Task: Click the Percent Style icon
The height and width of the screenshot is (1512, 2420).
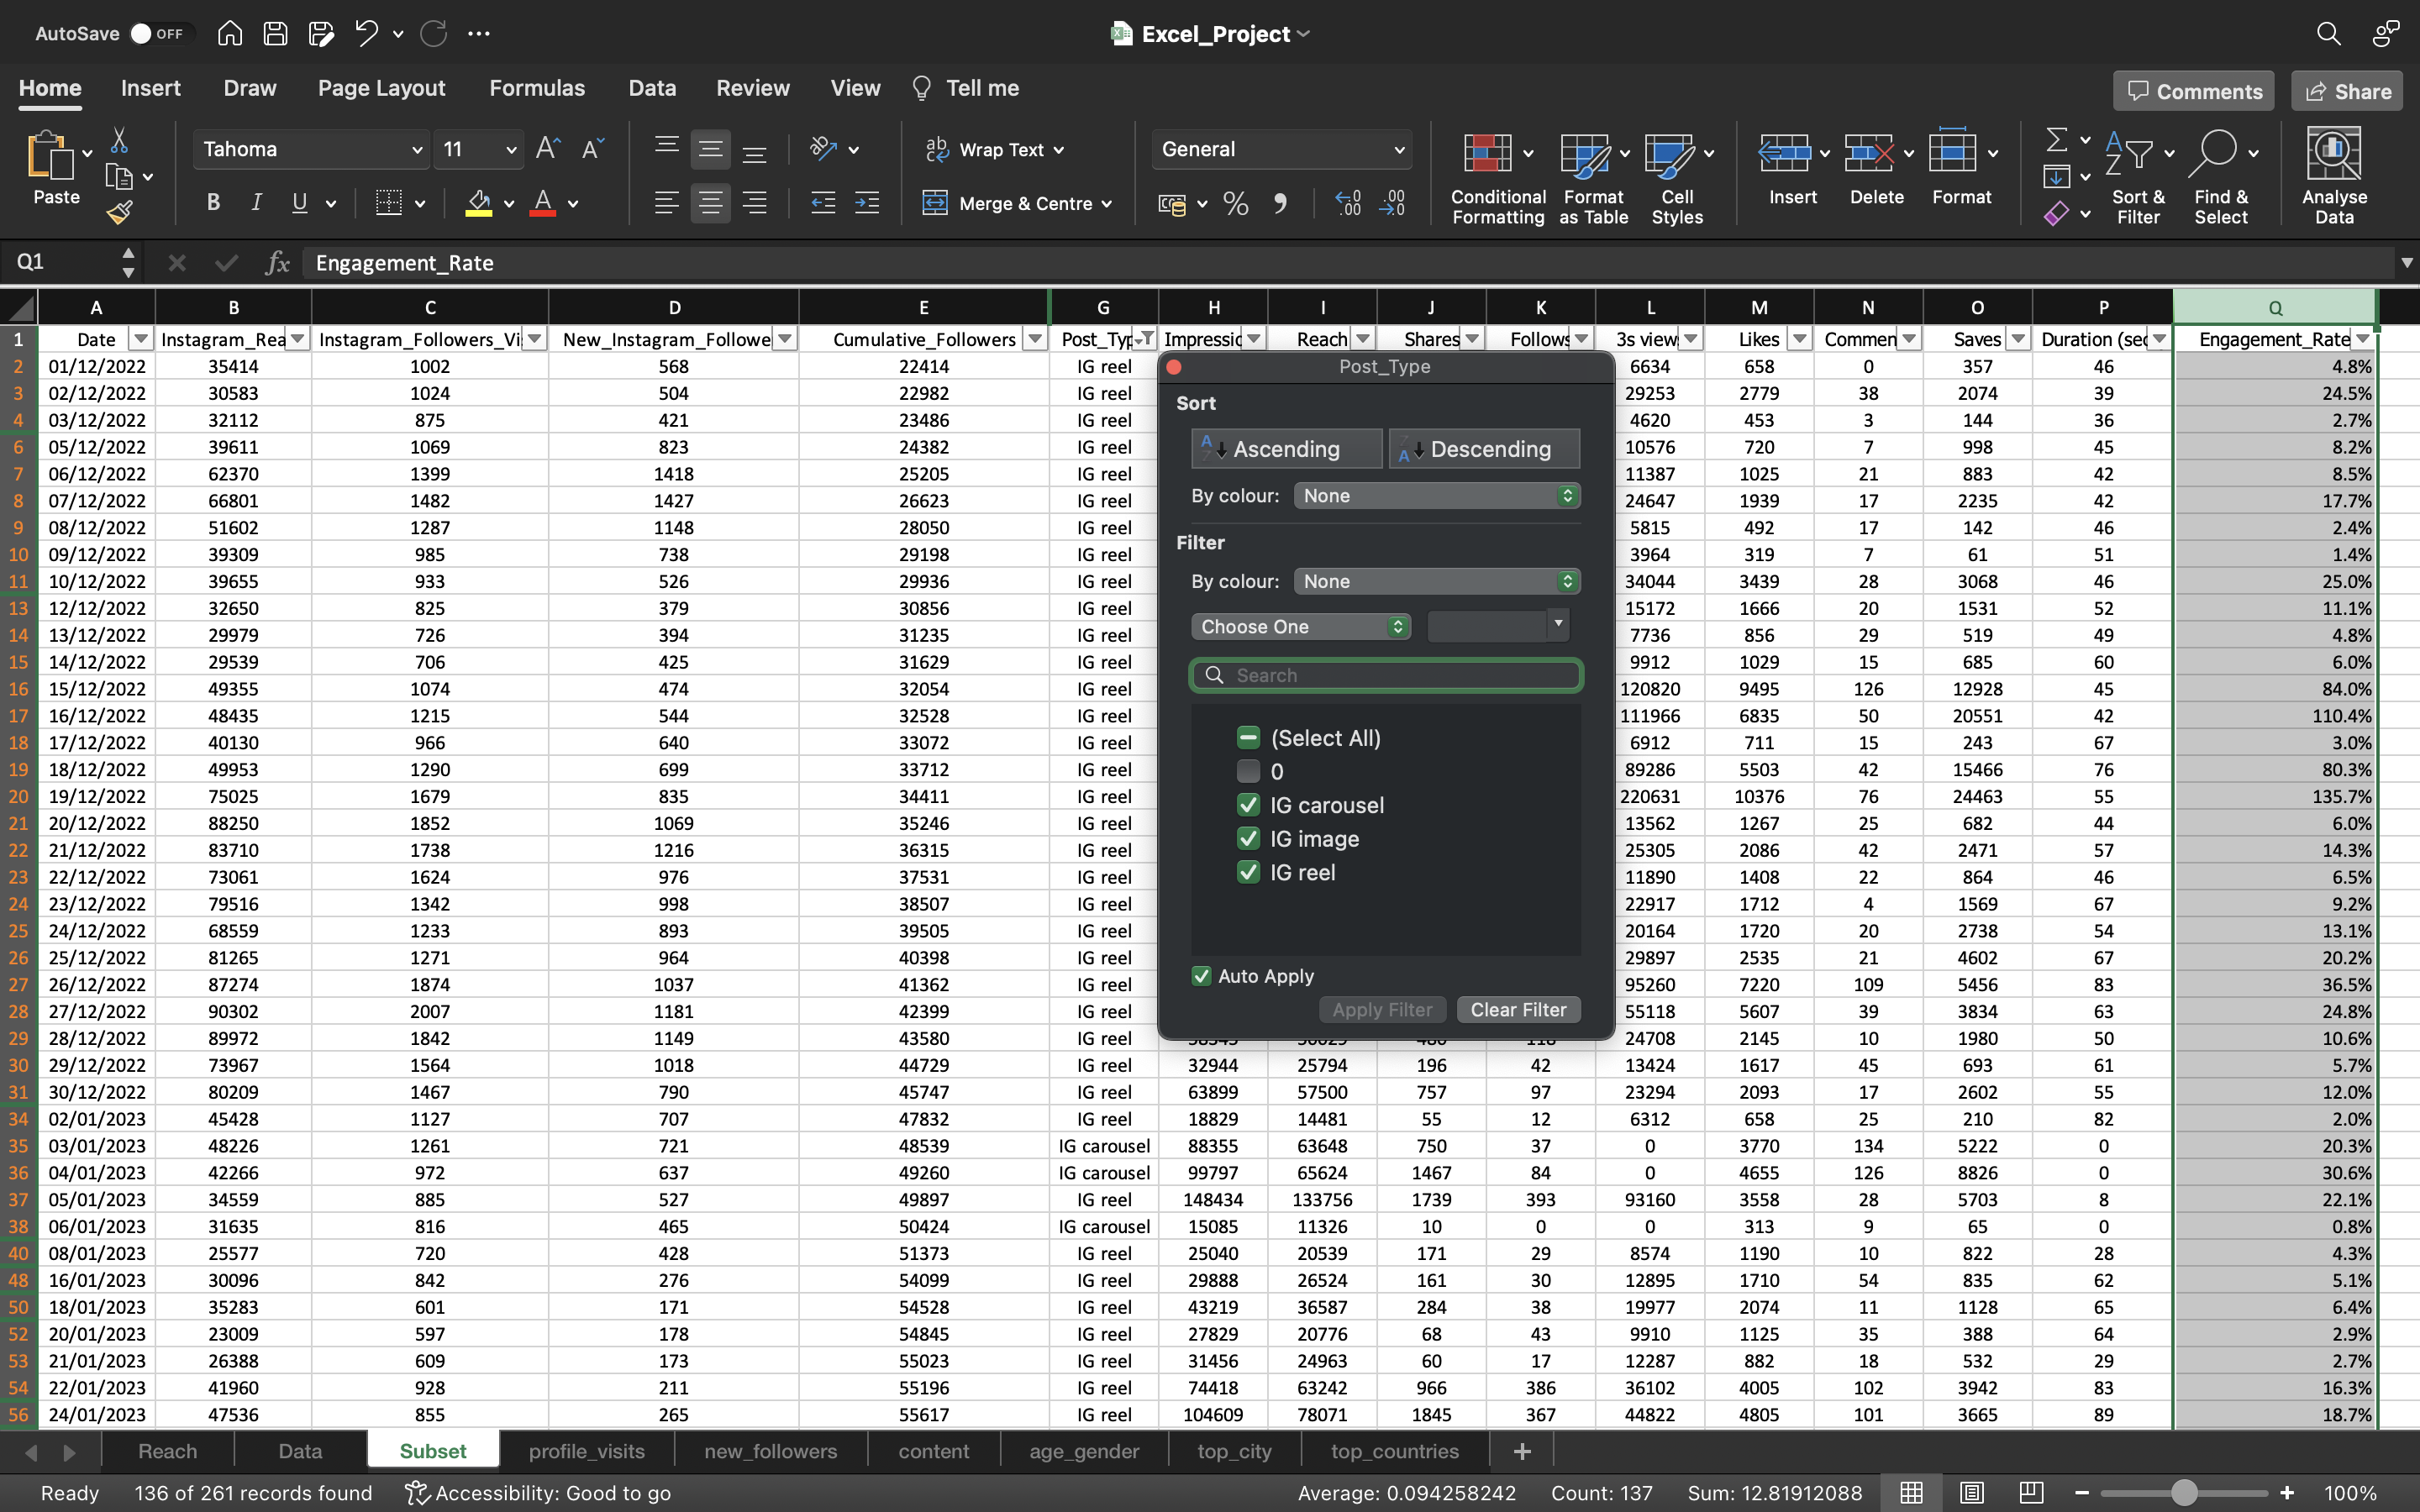Action: point(1236,204)
